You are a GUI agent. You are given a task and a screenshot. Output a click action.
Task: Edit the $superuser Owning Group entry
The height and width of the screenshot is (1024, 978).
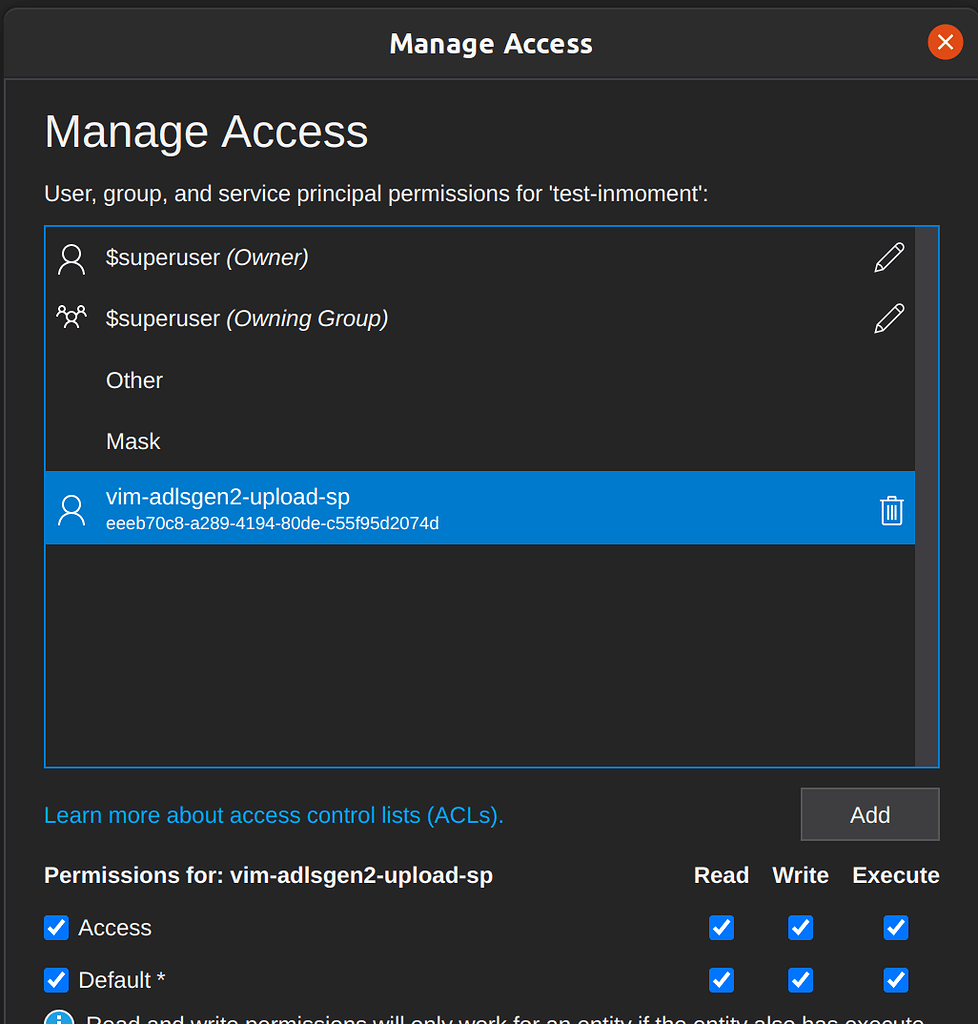(889, 317)
